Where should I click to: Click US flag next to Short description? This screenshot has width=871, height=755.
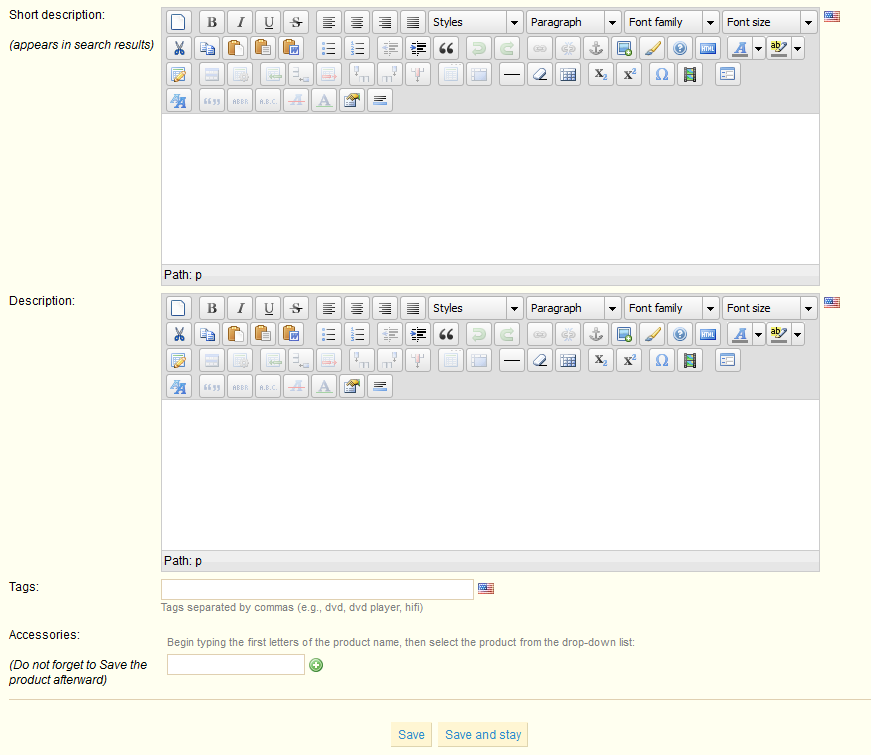[832, 17]
